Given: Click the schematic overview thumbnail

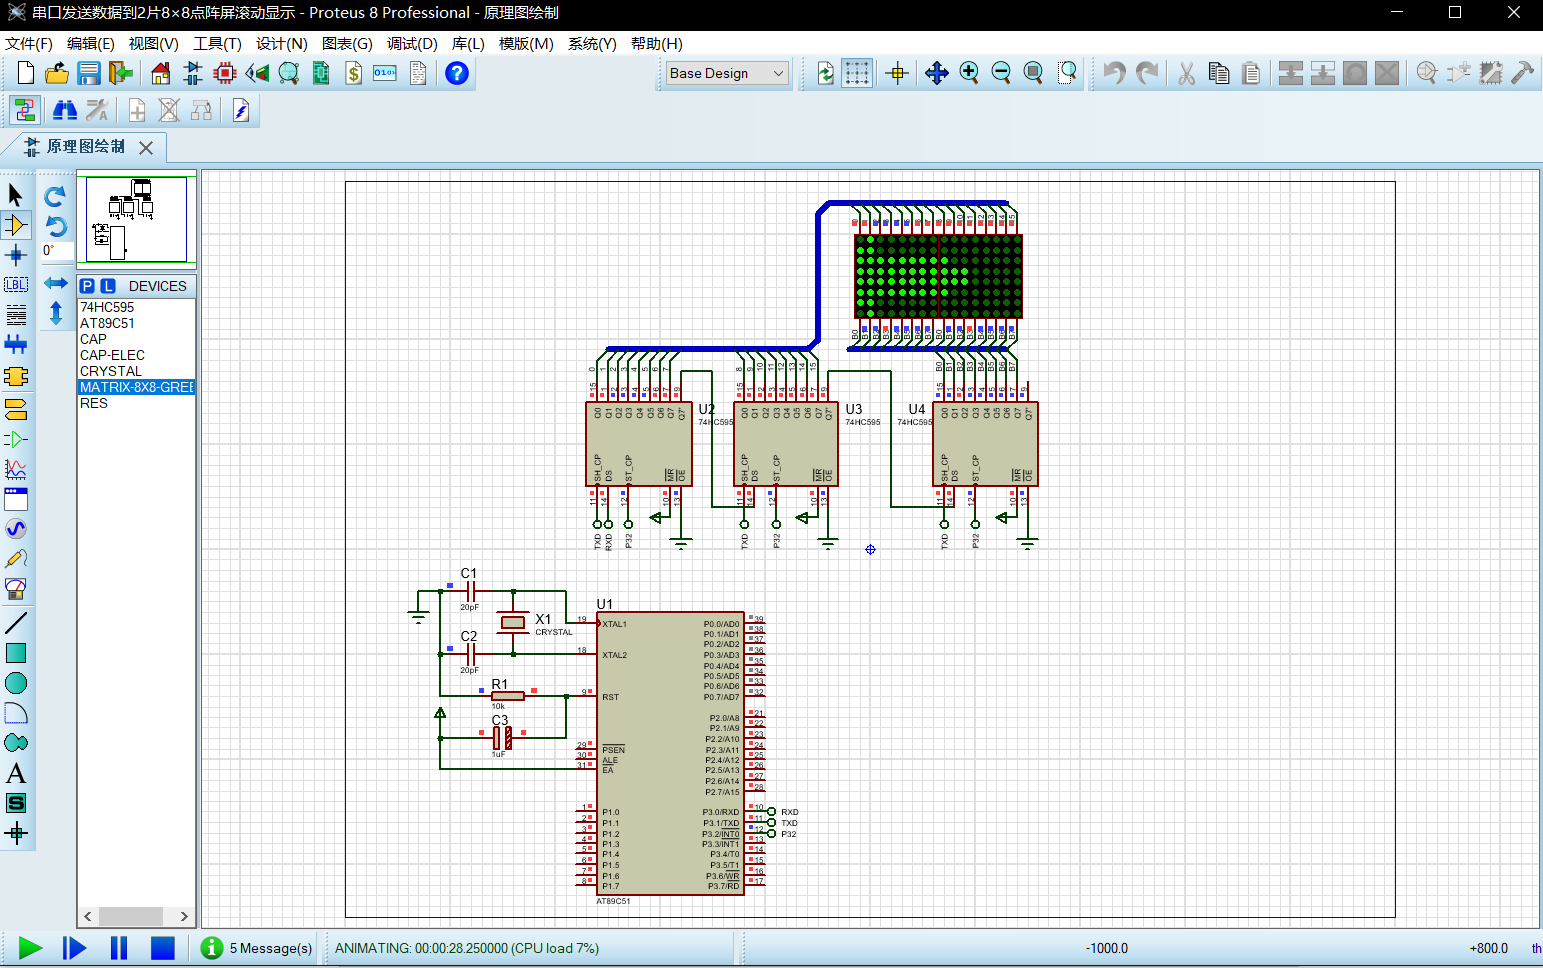Looking at the screenshot, I should (x=137, y=220).
